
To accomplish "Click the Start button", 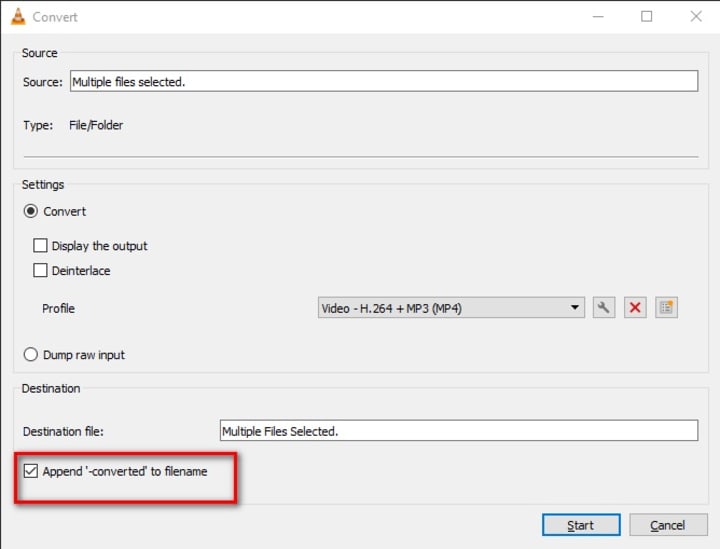I will point(581,525).
